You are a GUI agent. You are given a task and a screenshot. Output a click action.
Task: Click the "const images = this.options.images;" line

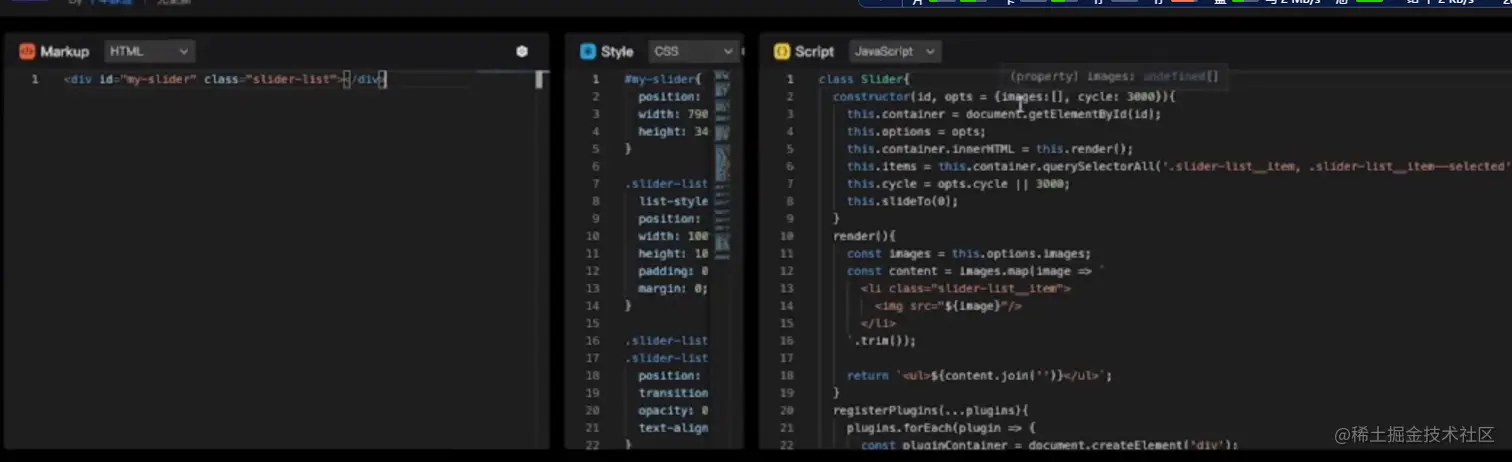[x=969, y=254]
